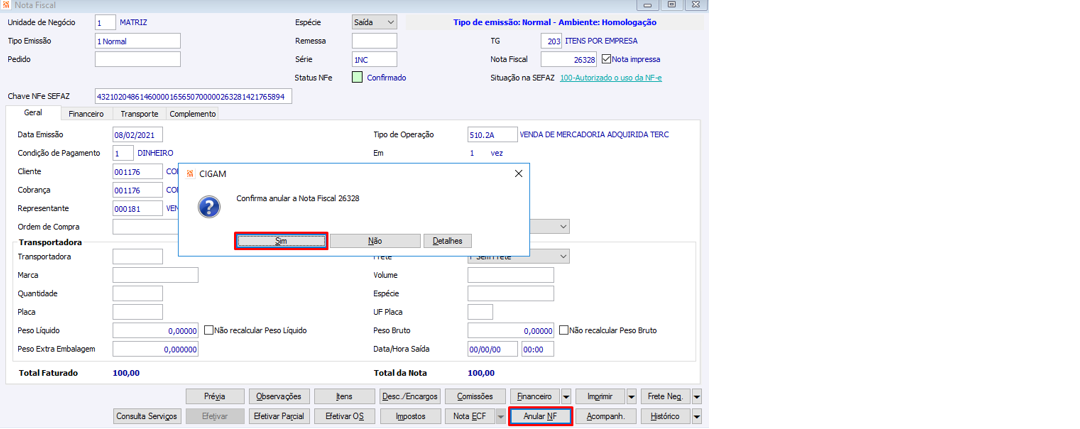The width and height of the screenshot is (1080, 429).
Task: Click the Anular NF button
Action: point(541,417)
